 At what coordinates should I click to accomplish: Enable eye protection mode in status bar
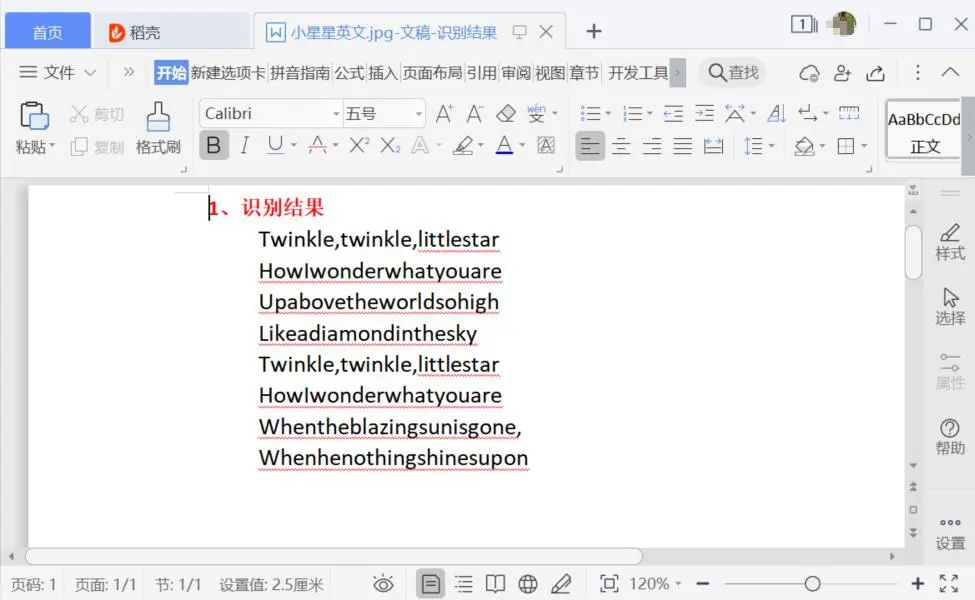[383, 584]
